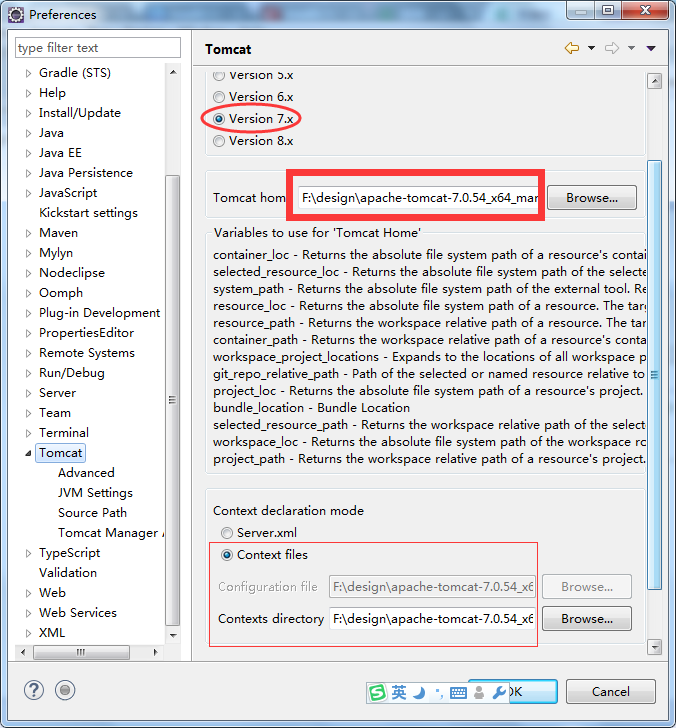The image size is (676, 728).
Task: Select Nodeclipse in the preferences tree
Action: (x=72, y=273)
